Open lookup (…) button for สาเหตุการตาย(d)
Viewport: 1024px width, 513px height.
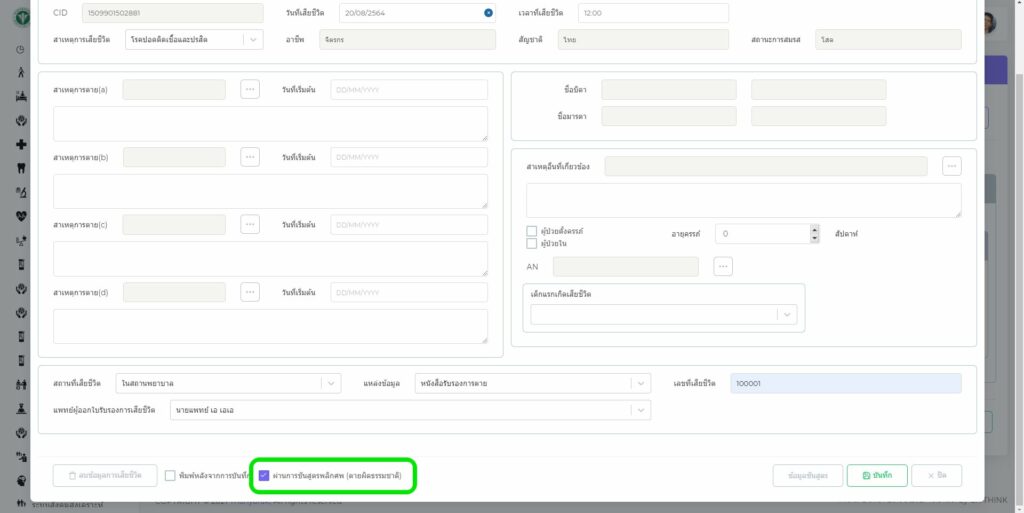250,292
